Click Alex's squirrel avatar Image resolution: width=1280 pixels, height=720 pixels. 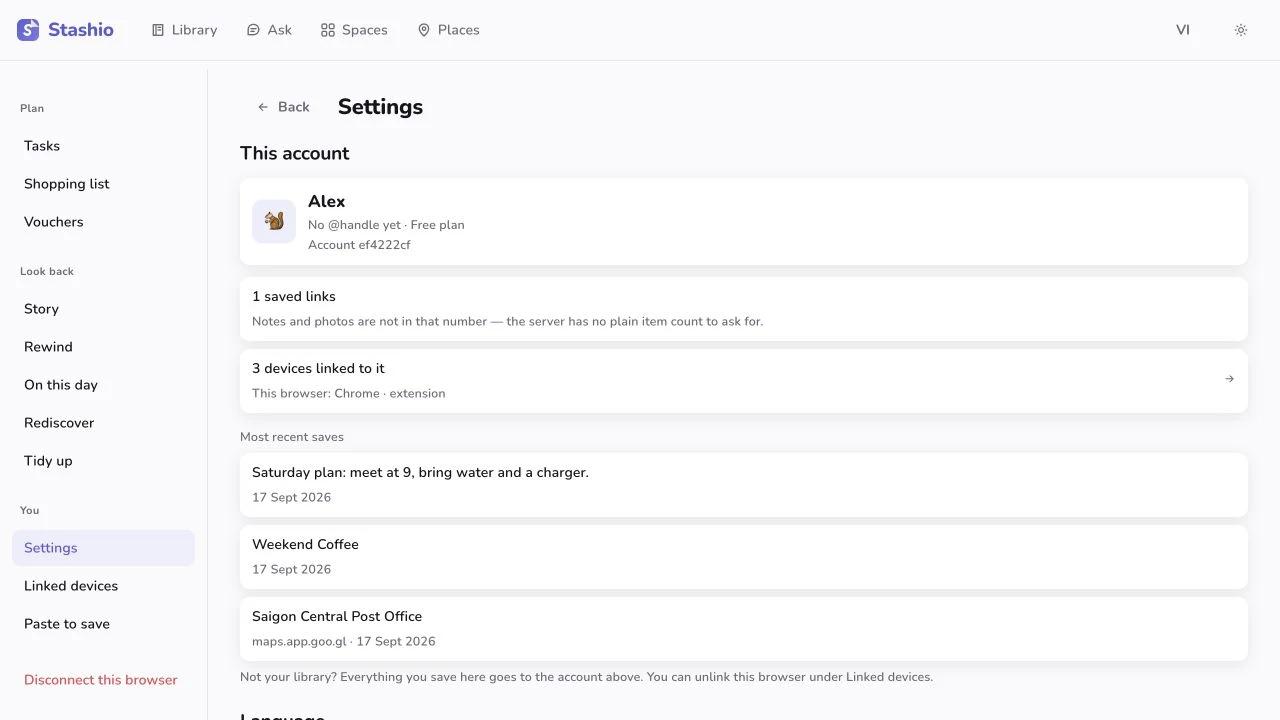pyautogui.click(x=274, y=221)
